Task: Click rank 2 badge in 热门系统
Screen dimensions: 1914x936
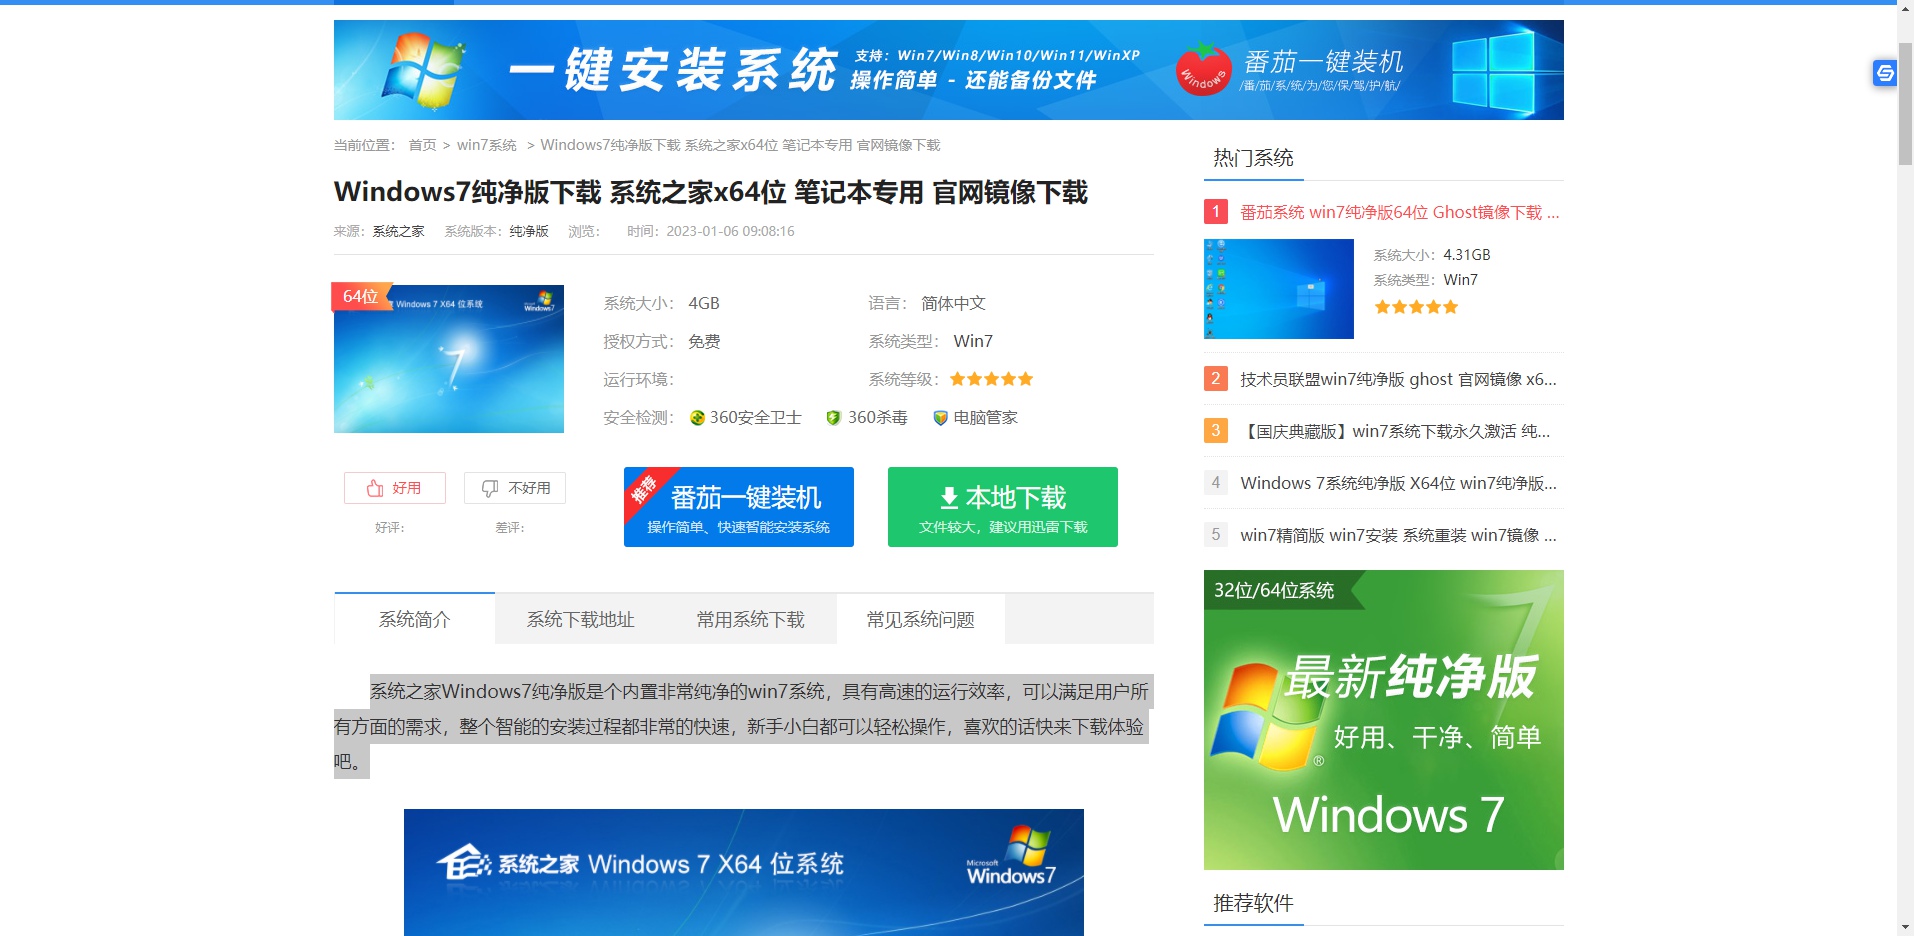Action: tap(1216, 378)
